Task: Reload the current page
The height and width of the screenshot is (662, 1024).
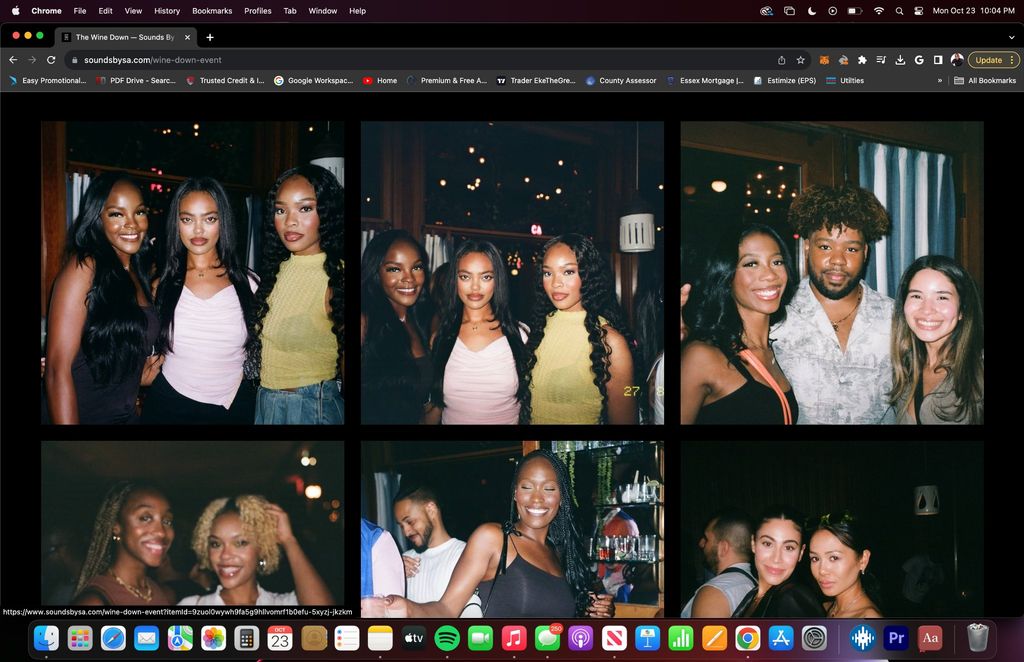Action: [x=51, y=60]
